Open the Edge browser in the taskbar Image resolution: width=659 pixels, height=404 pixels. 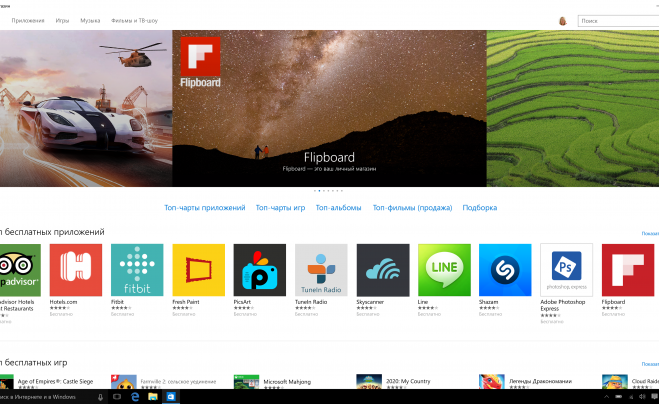[134, 397]
